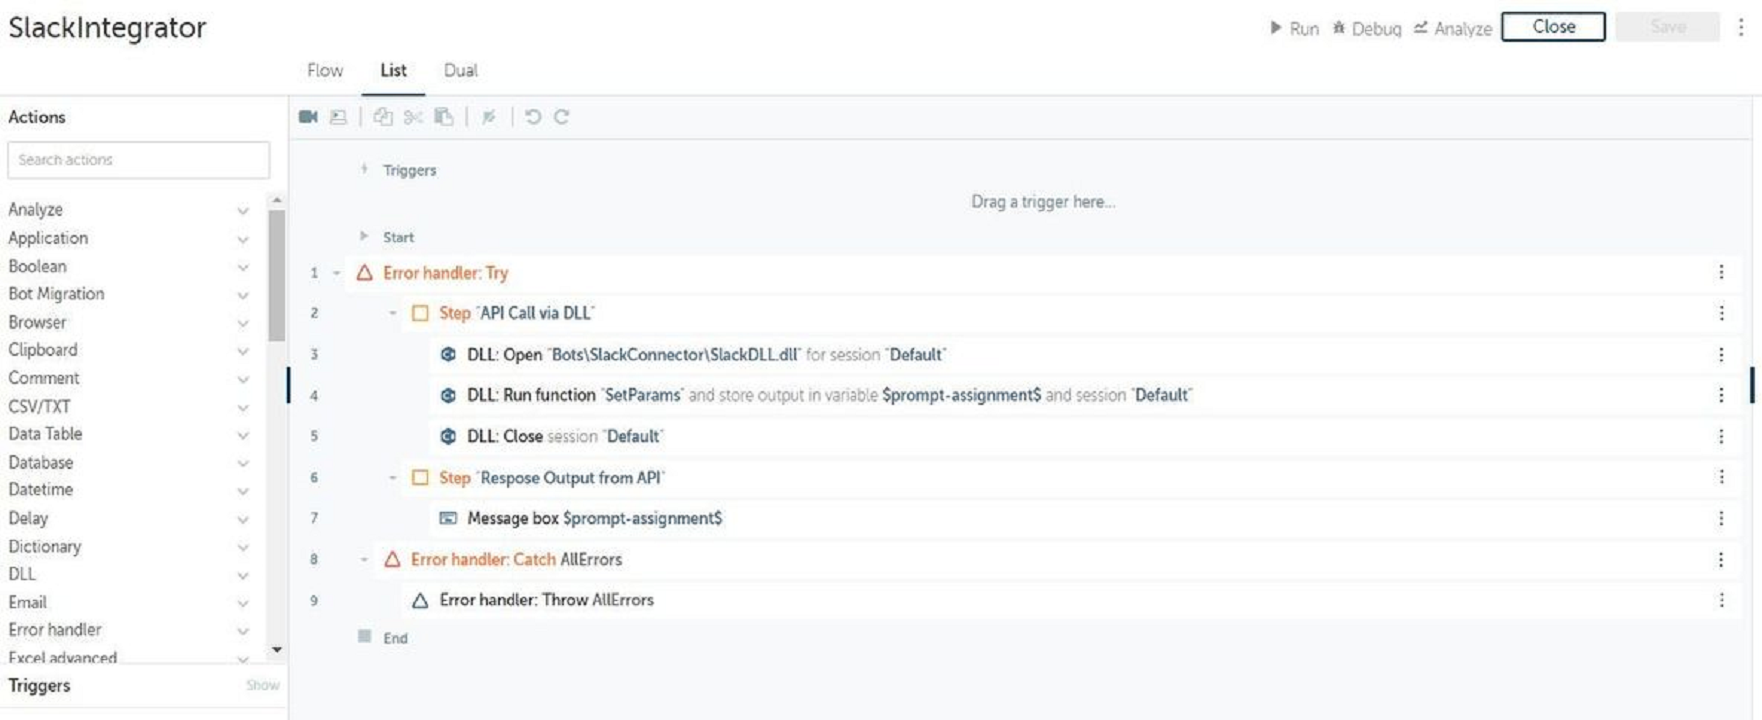Open three-dot menu for Message box row
Screen dimensions: 1762x720
pyautogui.click(x=1721, y=518)
